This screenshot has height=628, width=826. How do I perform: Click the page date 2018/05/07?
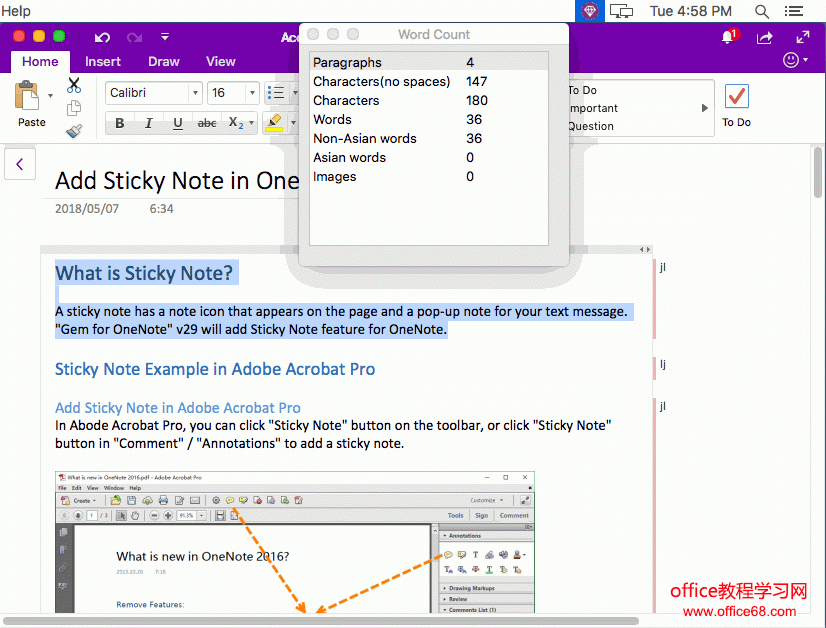tap(87, 209)
